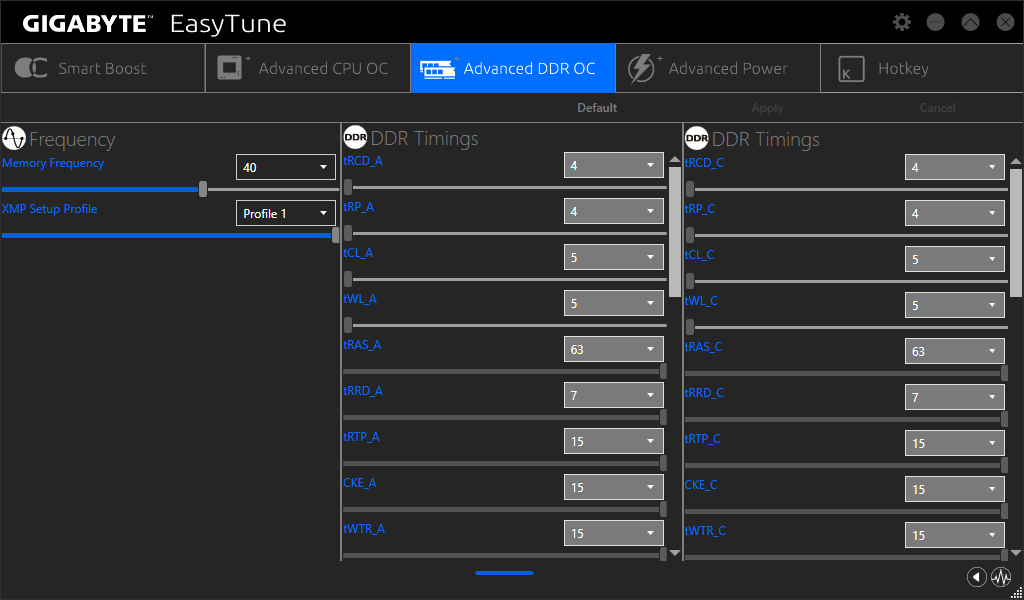Open the tCL_C dropdown
1024x600 pixels.
pyautogui.click(x=955, y=259)
